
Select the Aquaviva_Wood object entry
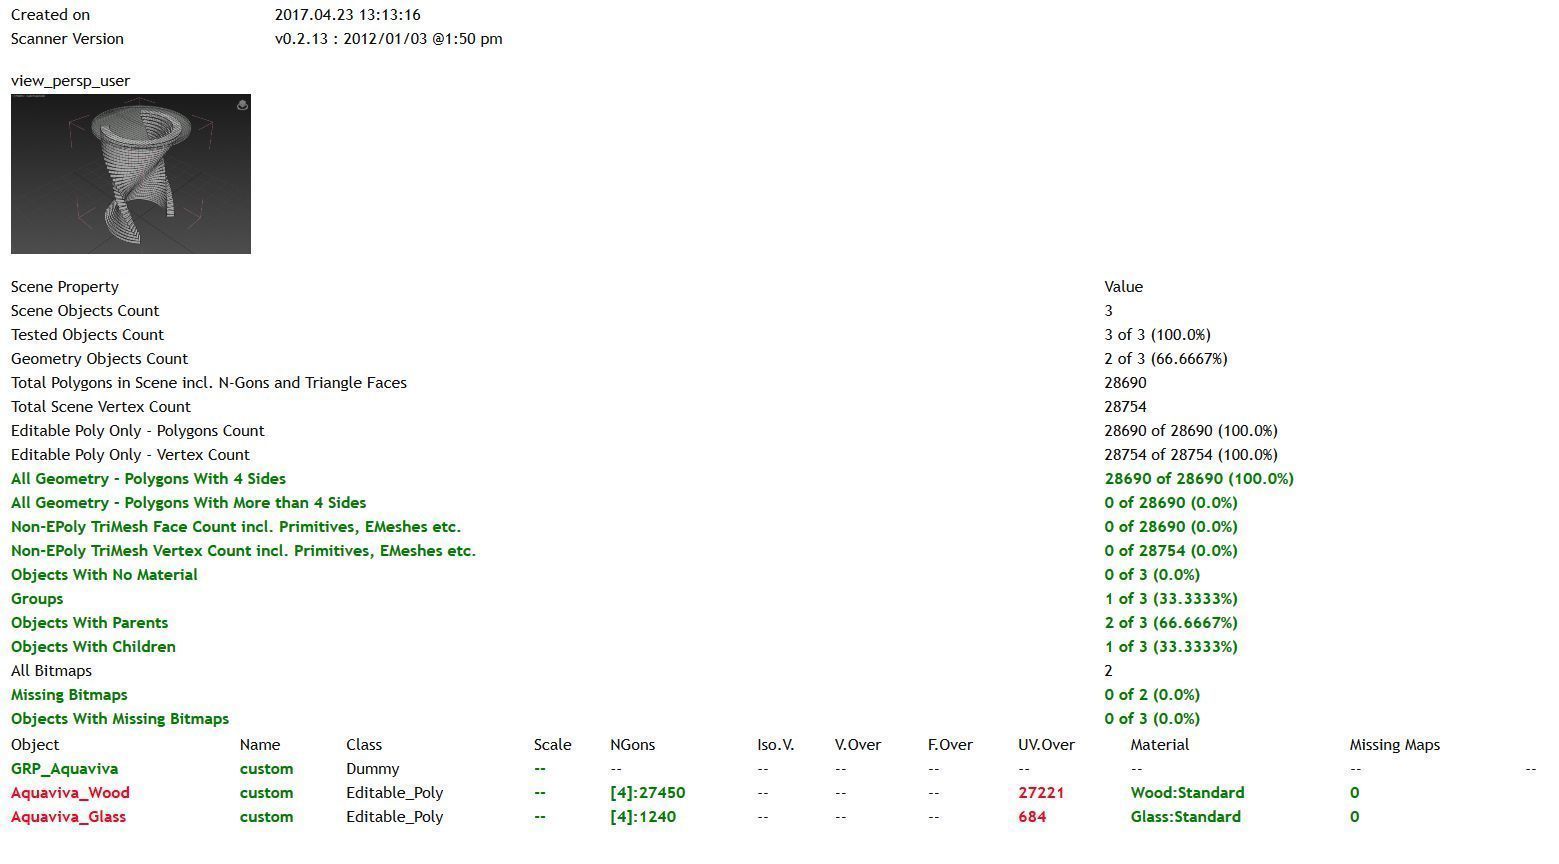(70, 793)
